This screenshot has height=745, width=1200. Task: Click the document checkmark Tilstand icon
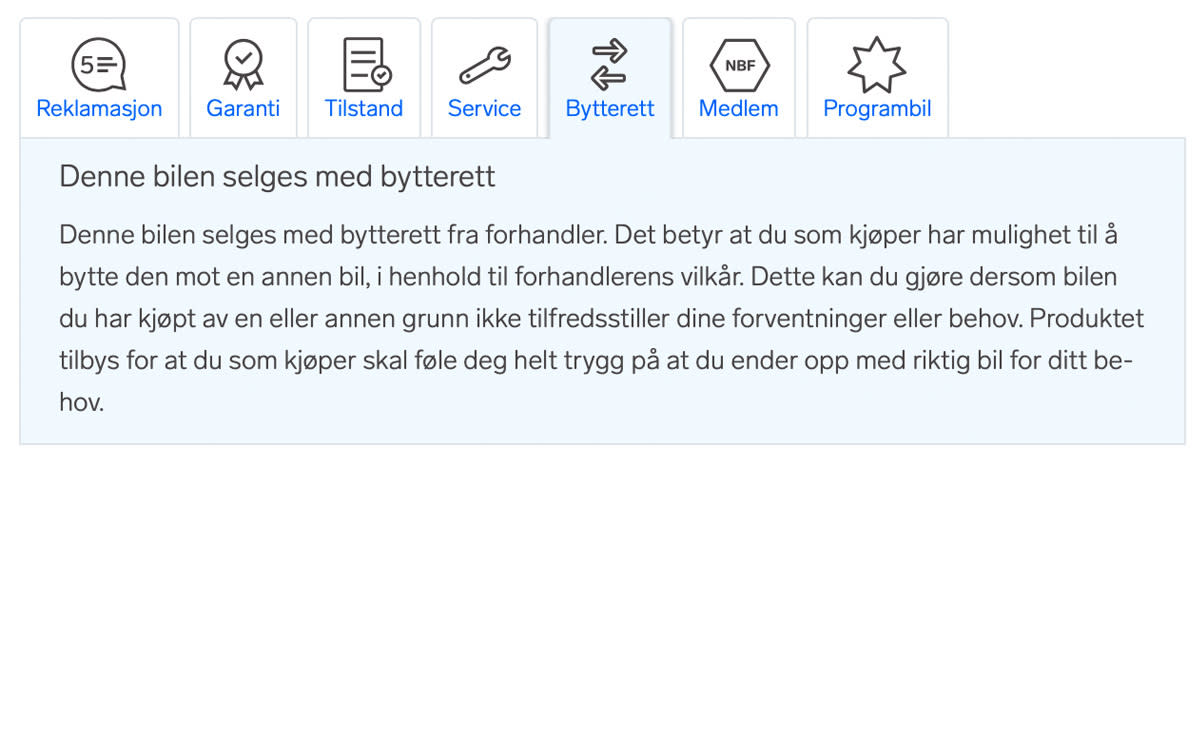click(x=367, y=65)
